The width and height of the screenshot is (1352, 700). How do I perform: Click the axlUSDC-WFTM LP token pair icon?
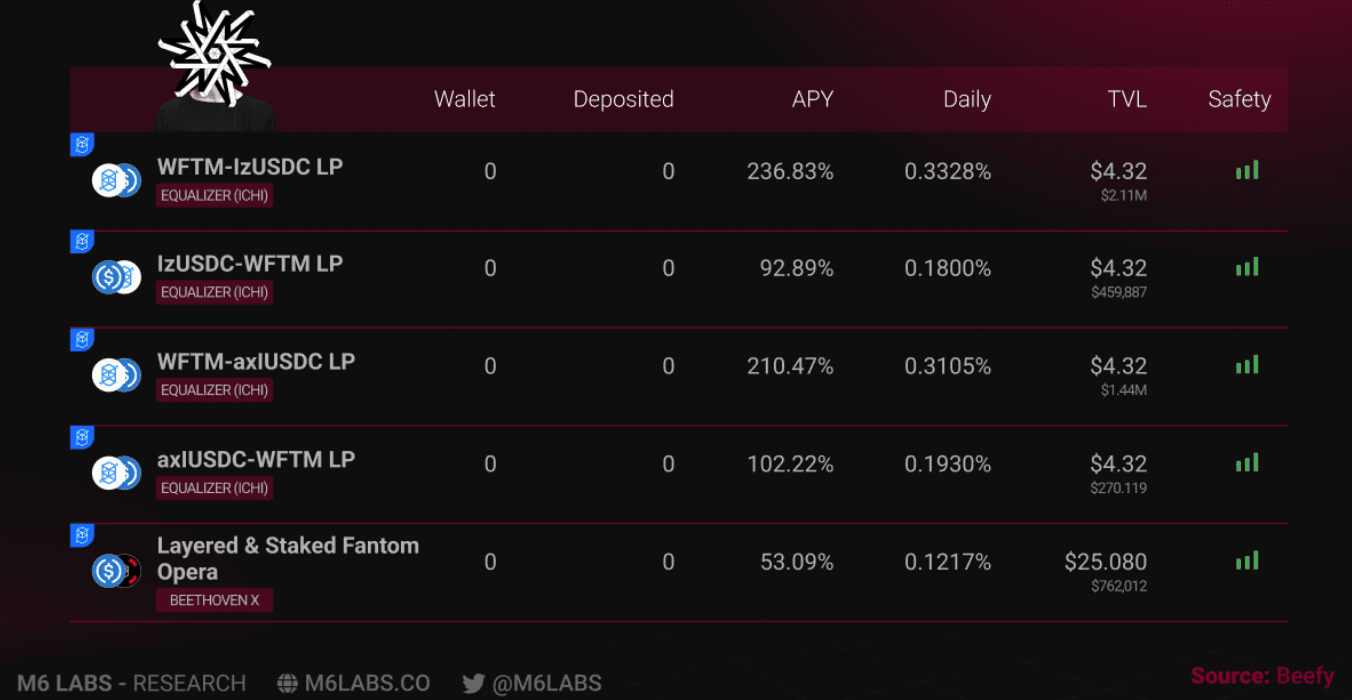(116, 473)
